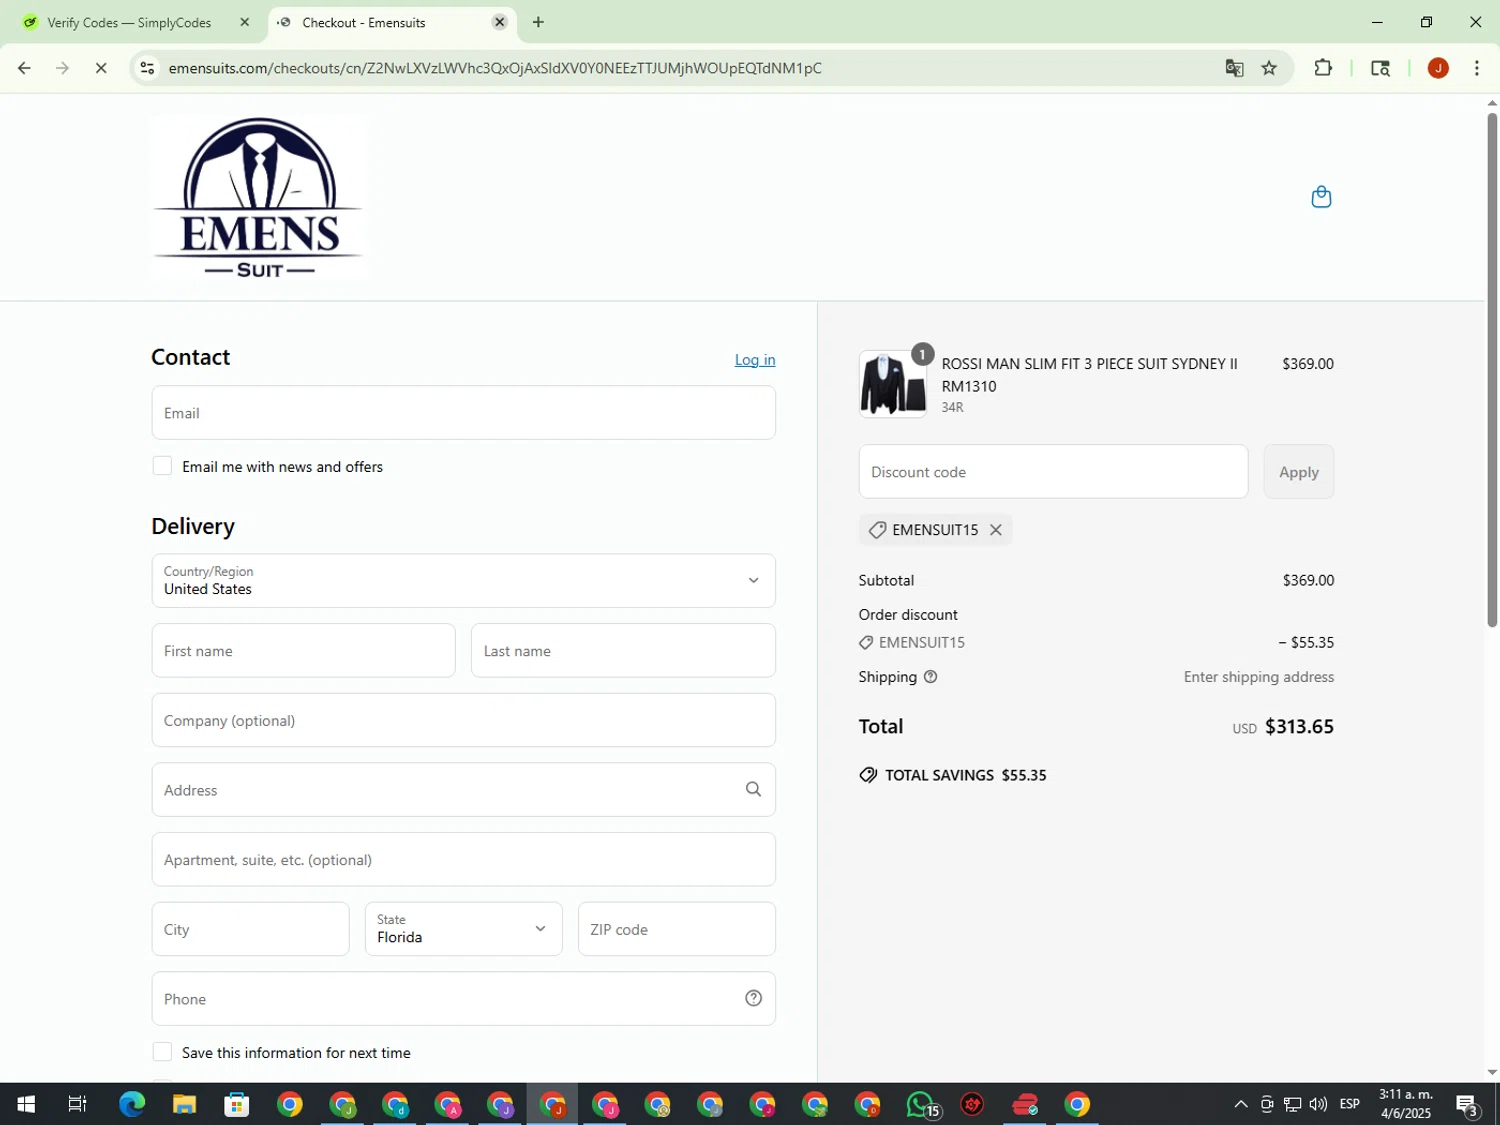The width and height of the screenshot is (1500, 1125).
Task: Open the Chrome Extensions puzzle icon
Action: pyautogui.click(x=1323, y=68)
